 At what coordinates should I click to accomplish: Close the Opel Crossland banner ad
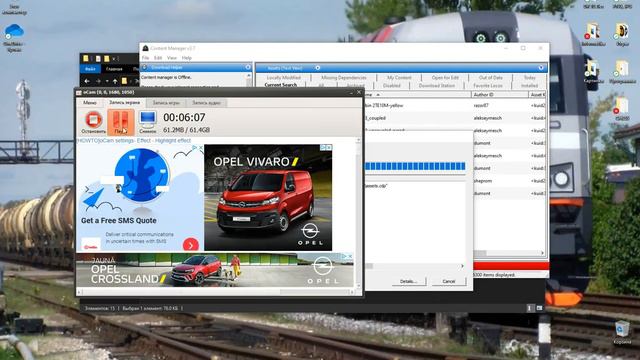[x=350, y=256]
